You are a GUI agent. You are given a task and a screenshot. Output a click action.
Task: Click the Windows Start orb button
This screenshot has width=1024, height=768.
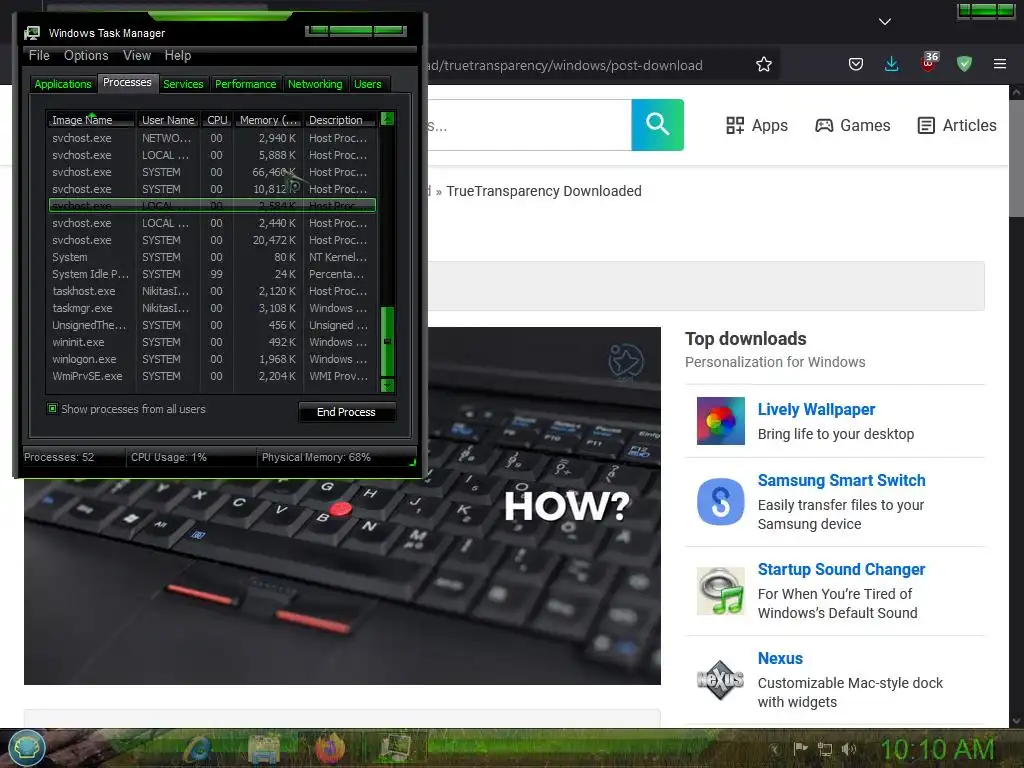click(x=26, y=748)
